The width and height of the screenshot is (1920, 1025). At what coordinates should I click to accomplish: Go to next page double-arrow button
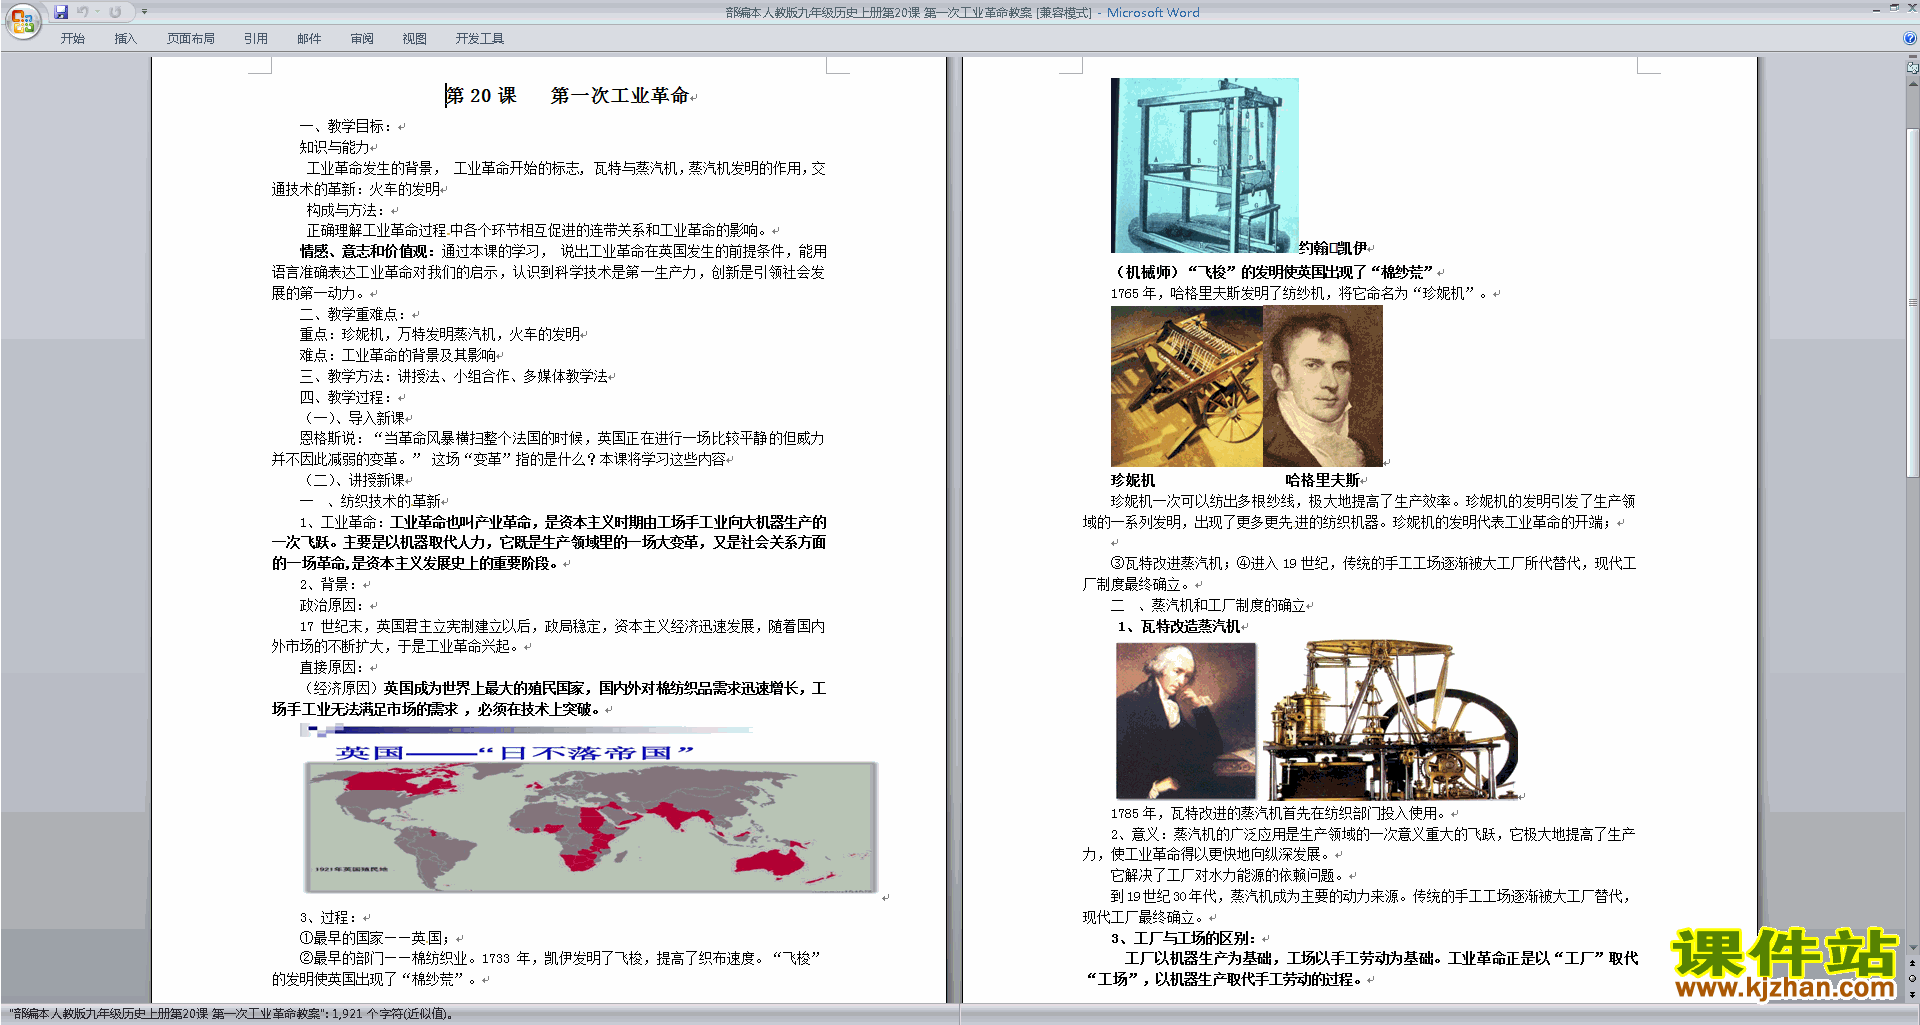(1913, 993)
